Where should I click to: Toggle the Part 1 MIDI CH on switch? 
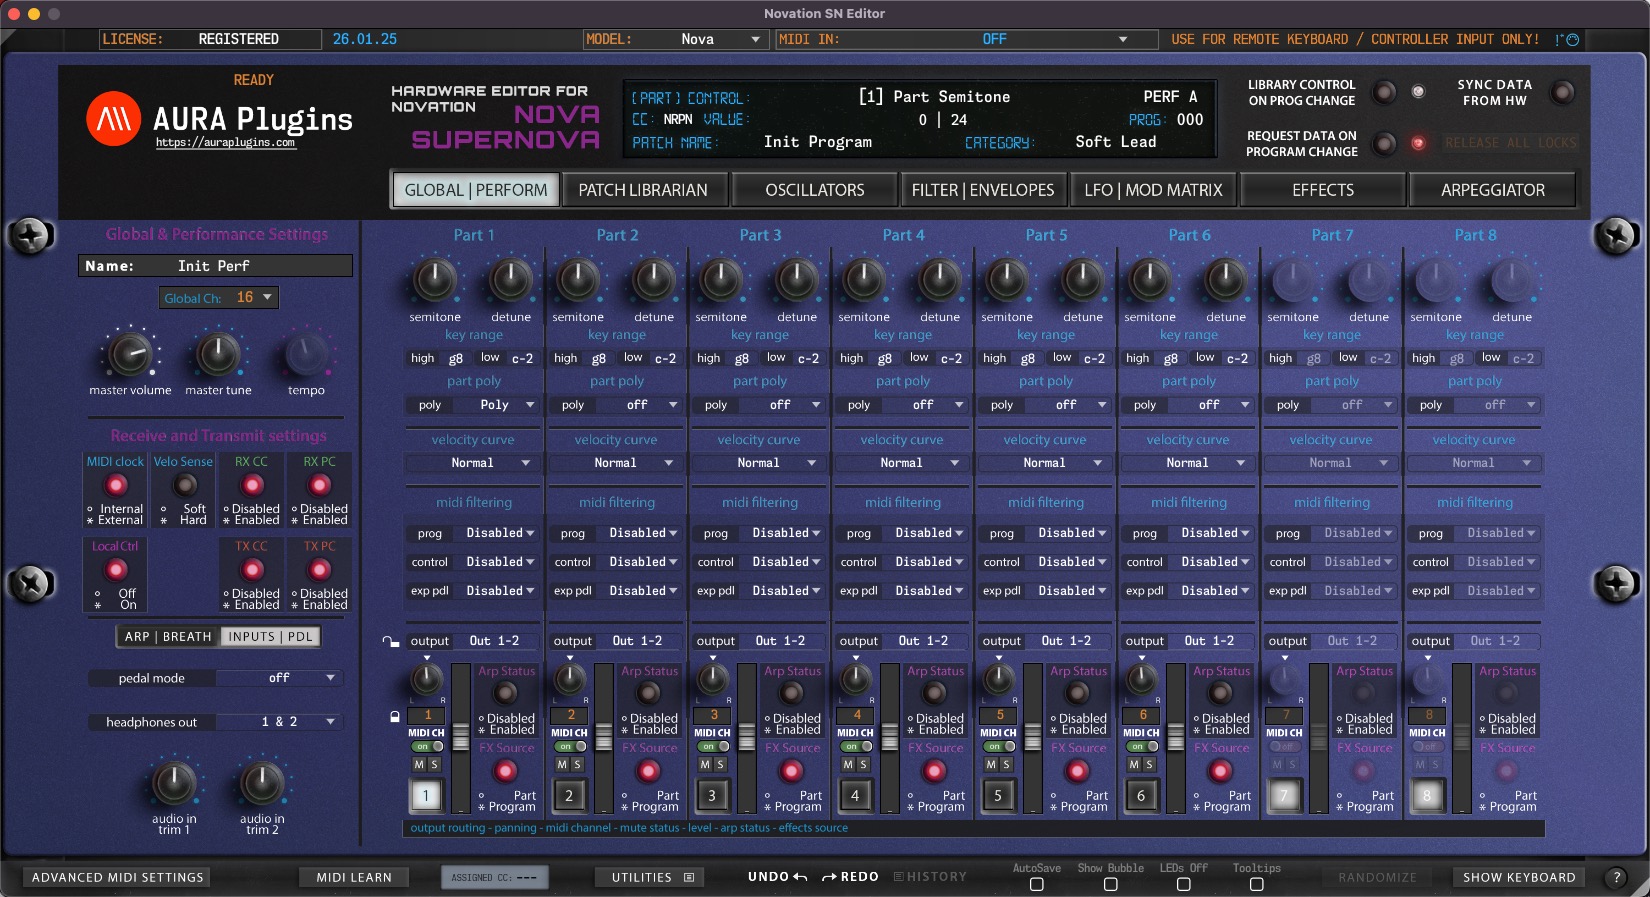429,747
